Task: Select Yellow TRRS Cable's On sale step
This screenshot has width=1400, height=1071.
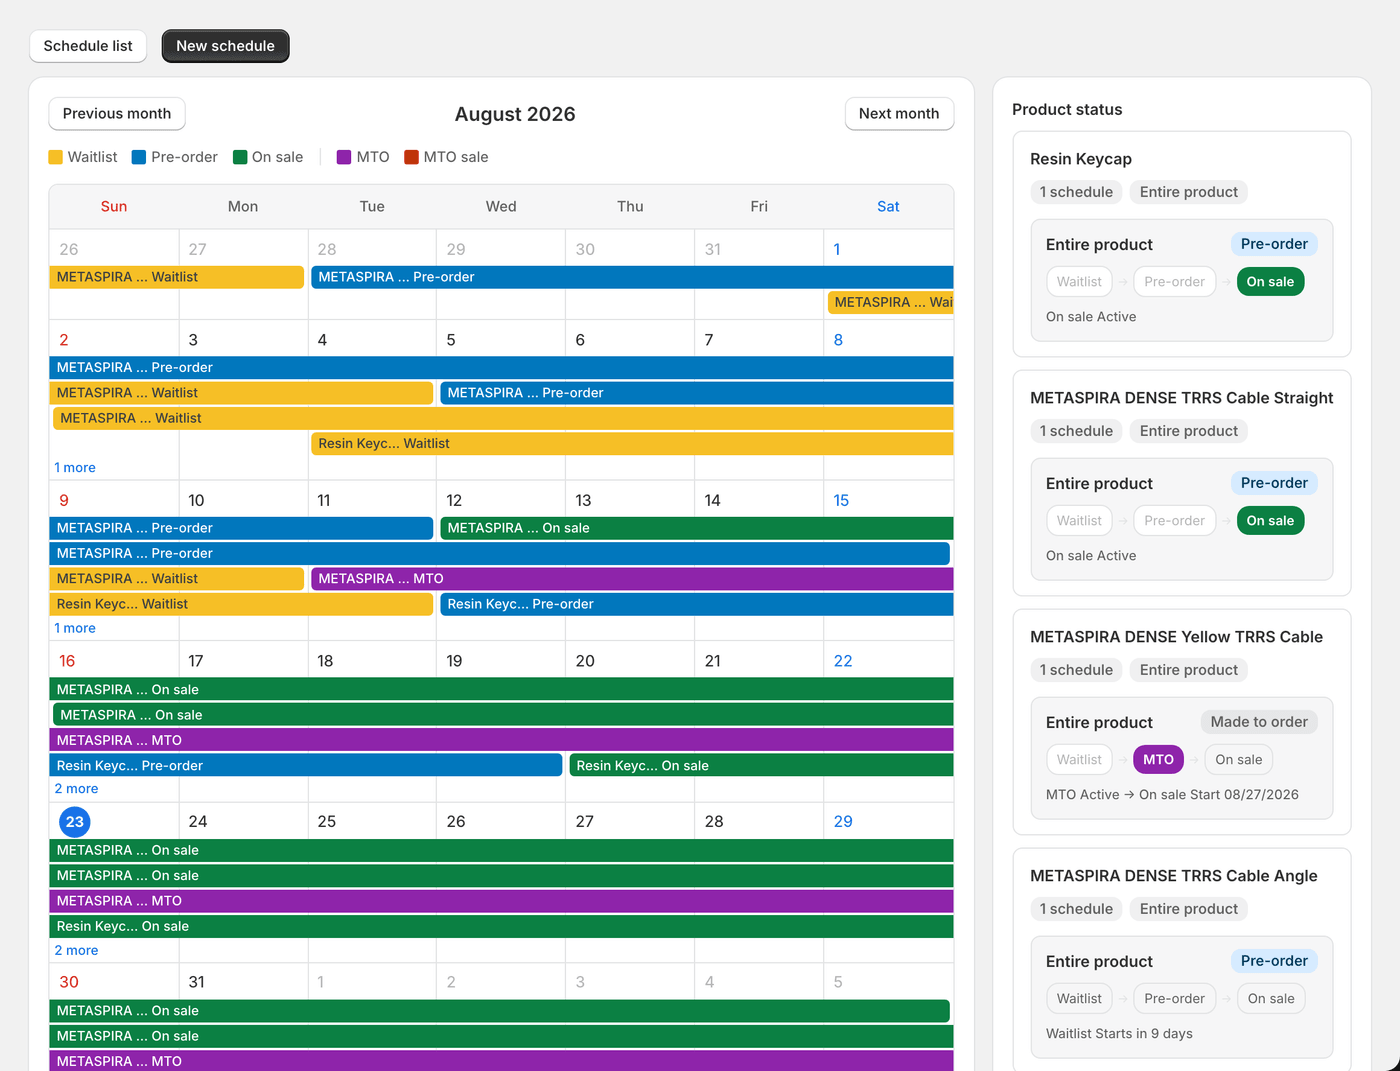Action: 1238,760
